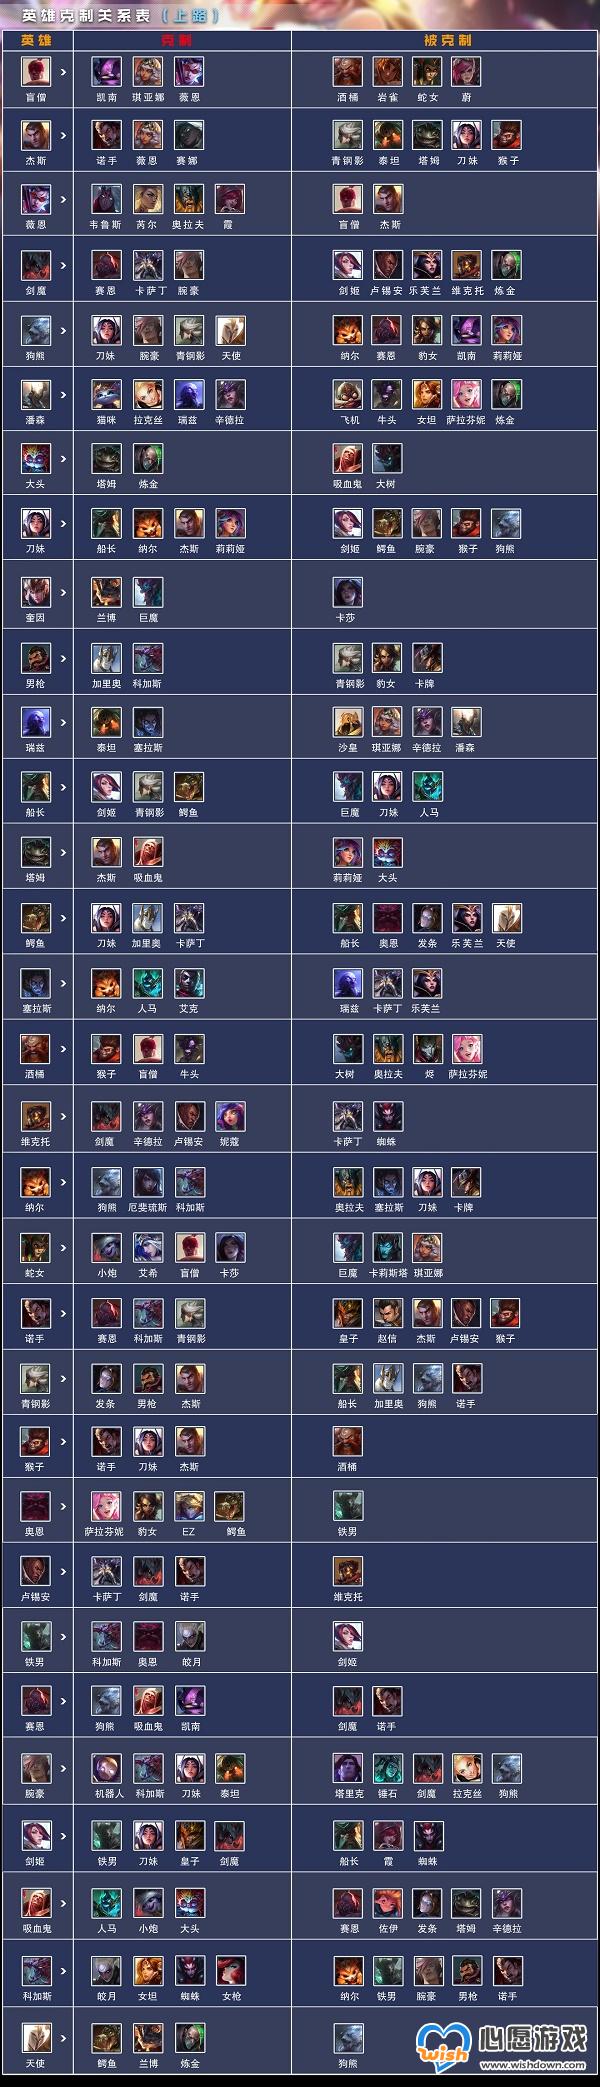Click the 盲僧 portrait in the 英雄 column

[36, 71]
